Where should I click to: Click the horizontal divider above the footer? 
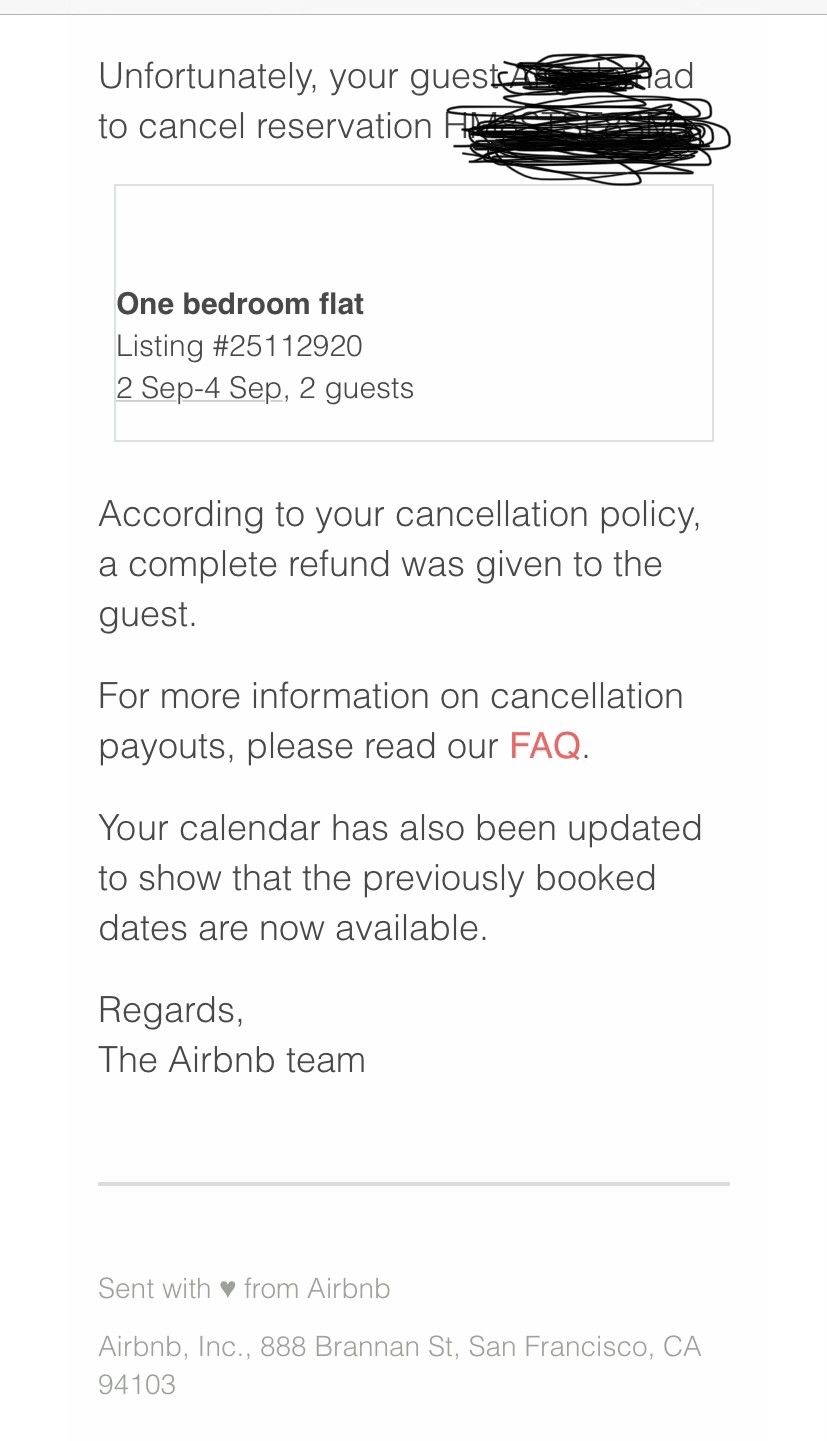413,1184
